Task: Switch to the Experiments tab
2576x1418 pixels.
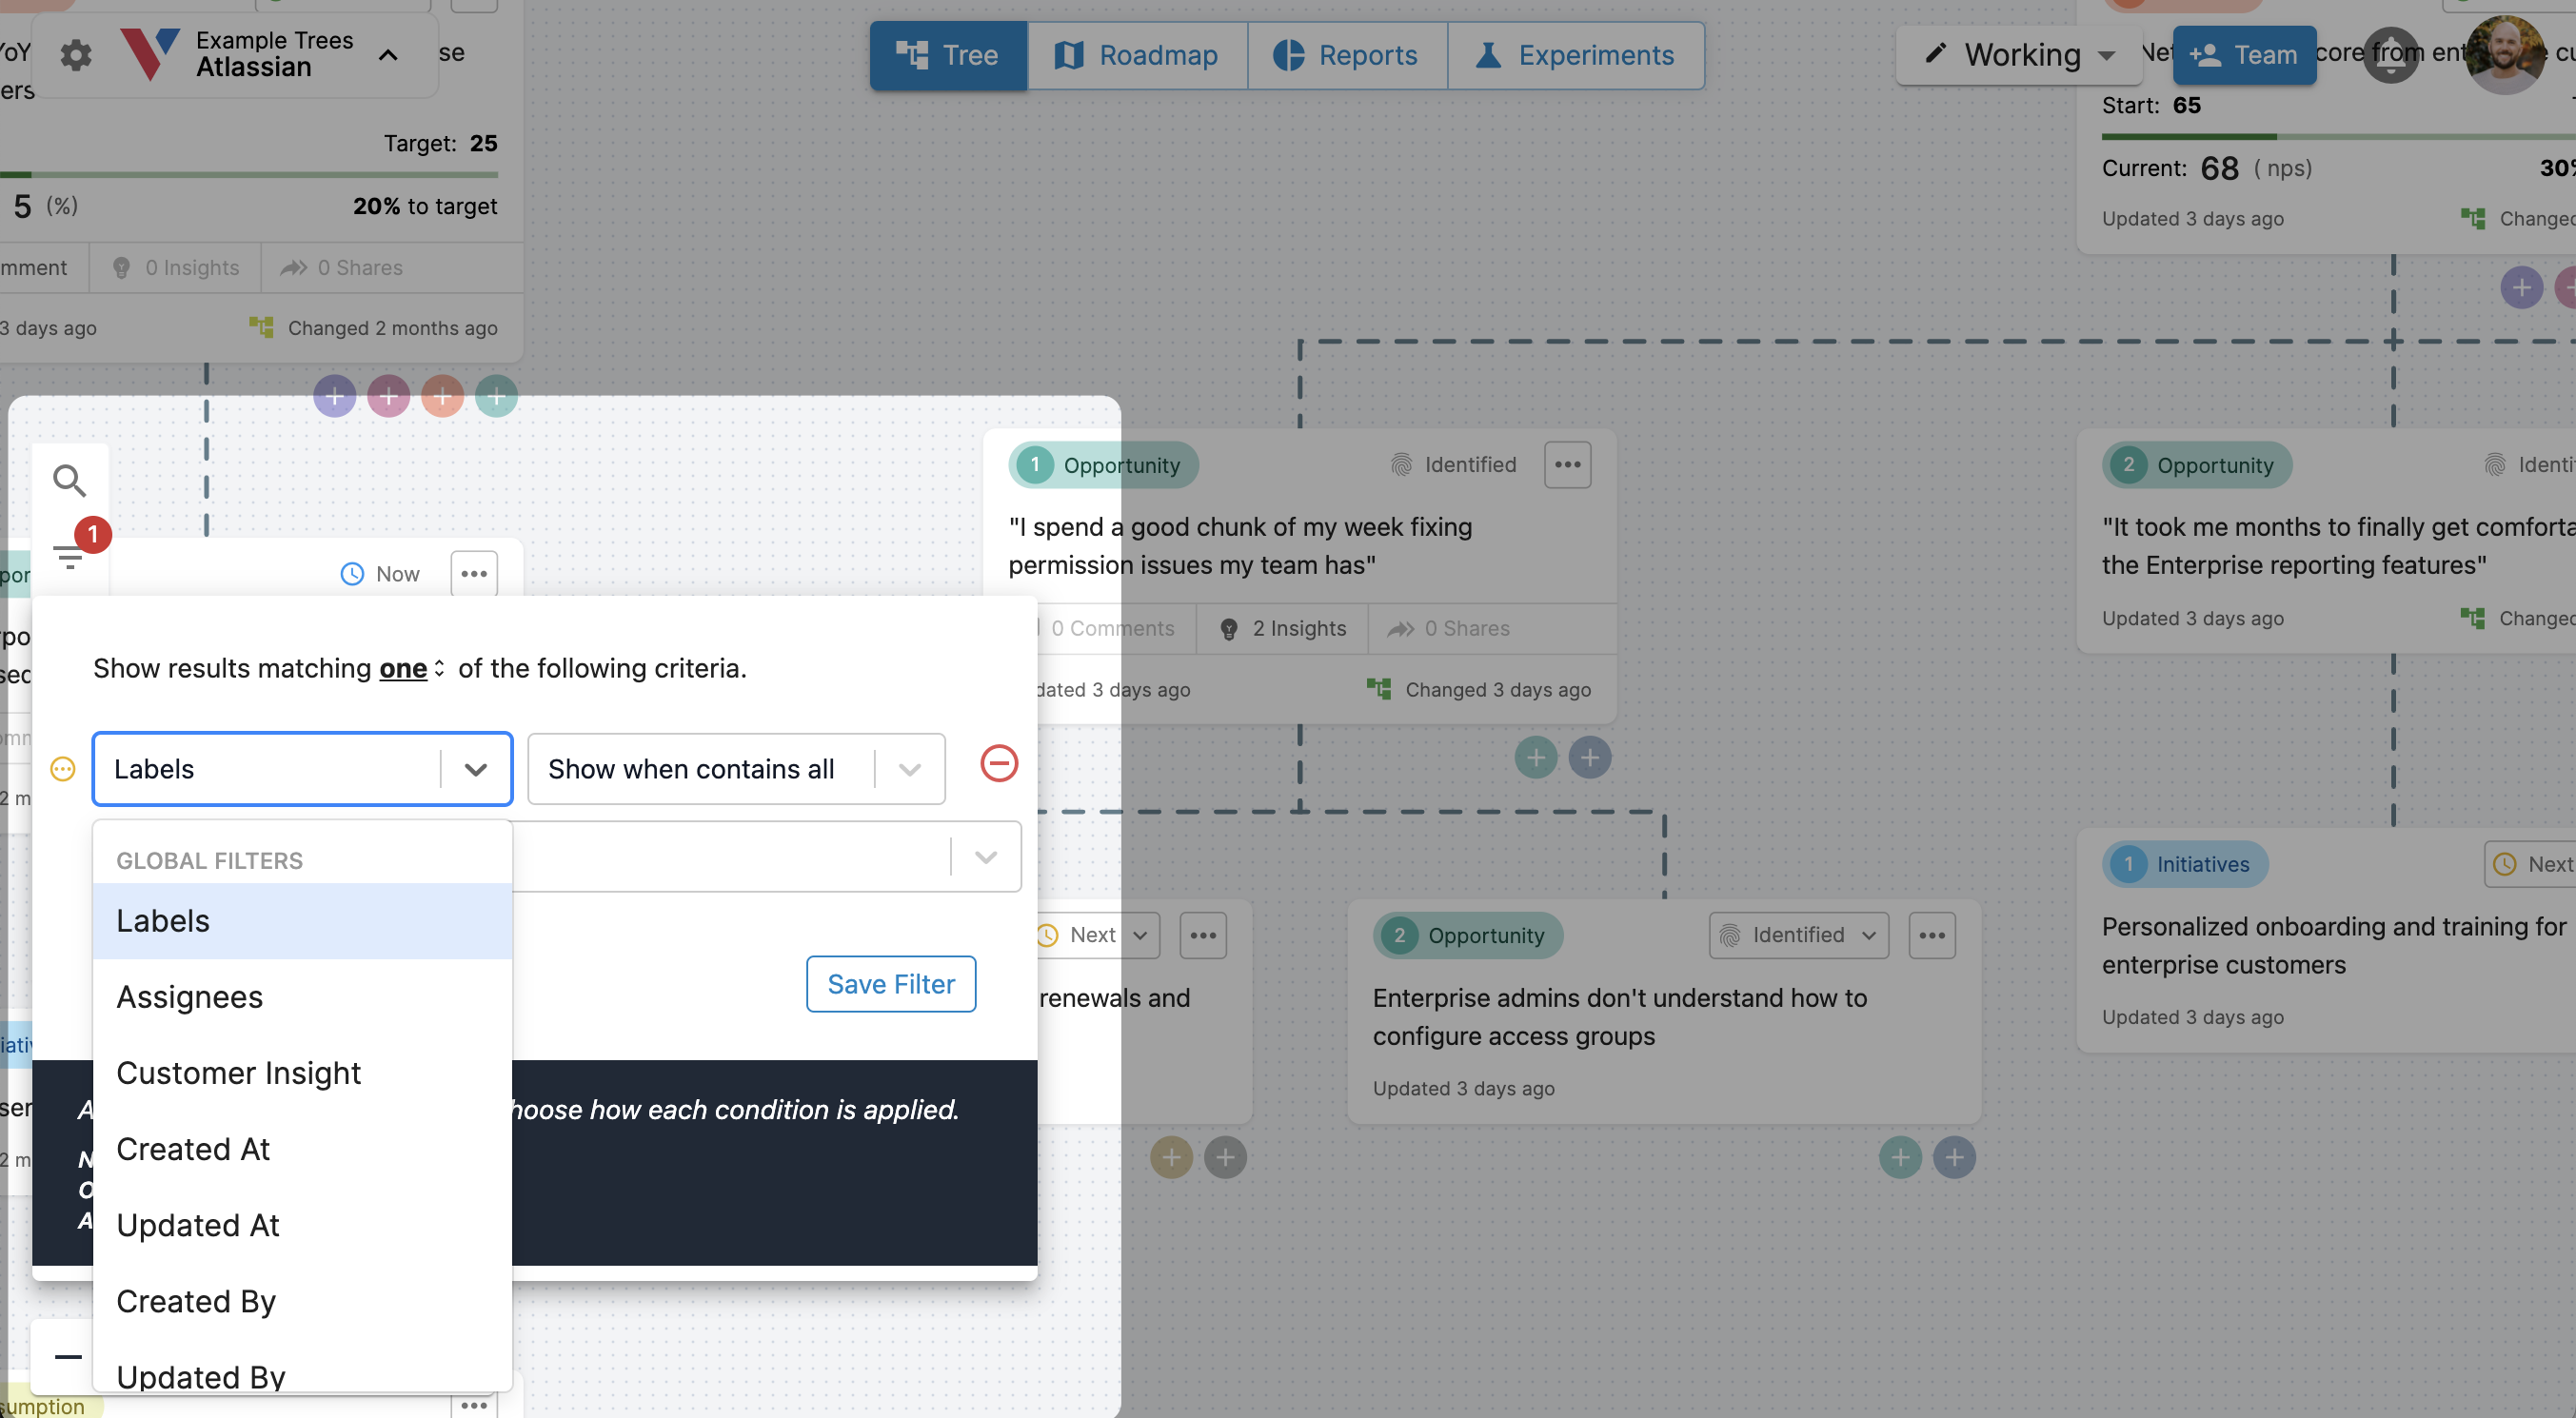Action: [1576, 56]
